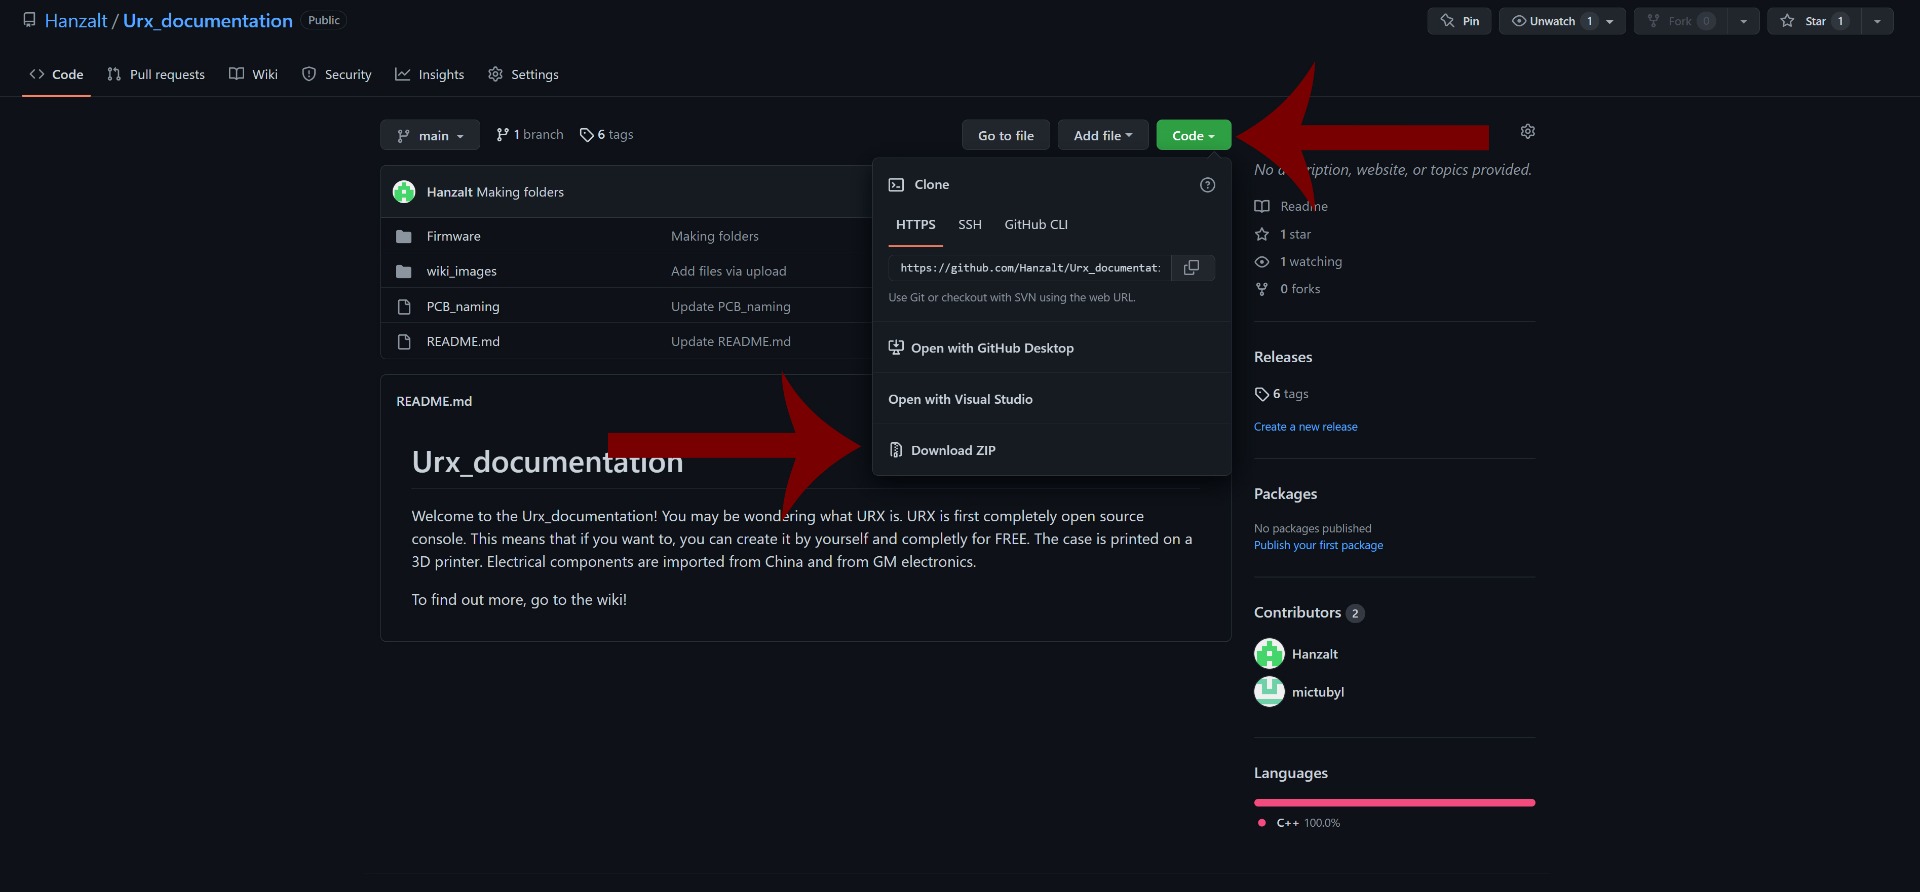Collapse the green Code dropdown
Screen dimensions: 1920x892
[x=1193, y=136]
